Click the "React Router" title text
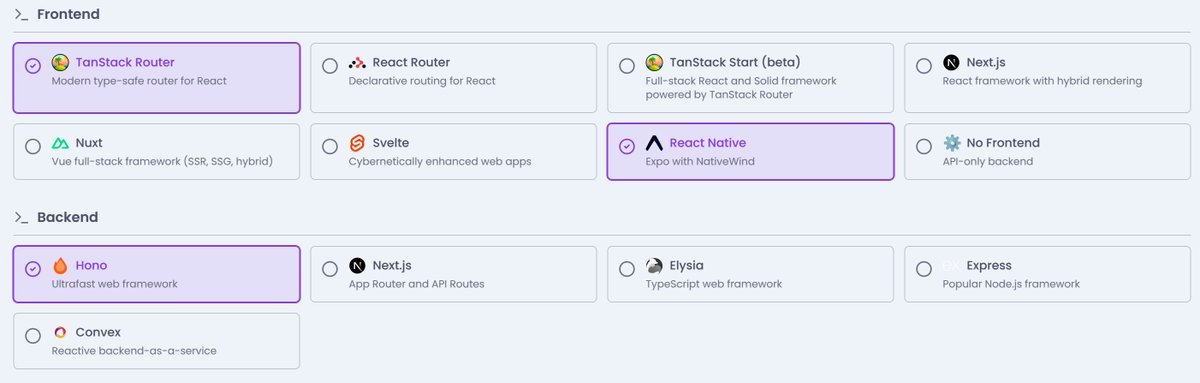The width and height of the screenshot is (1200, 383). click(x=411, y=62)
